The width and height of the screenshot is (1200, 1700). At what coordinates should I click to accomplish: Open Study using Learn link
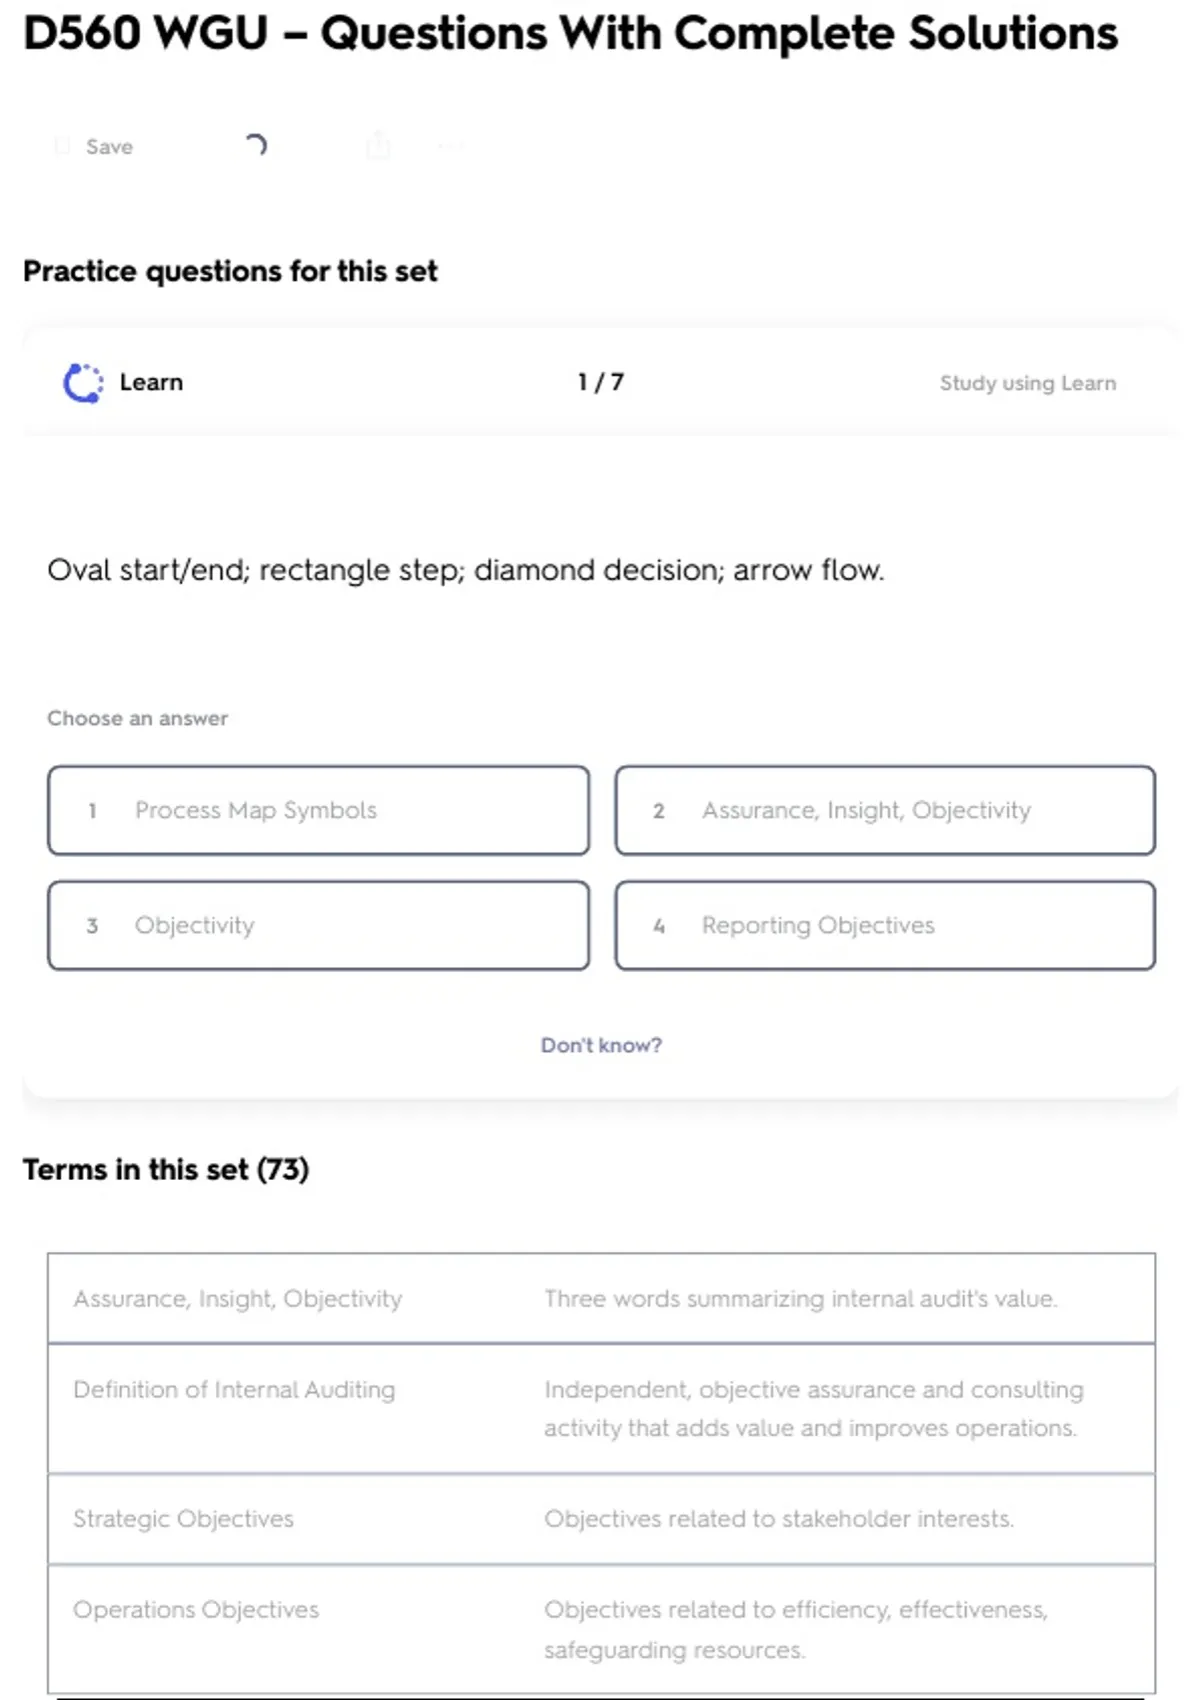coord(1027,383)
